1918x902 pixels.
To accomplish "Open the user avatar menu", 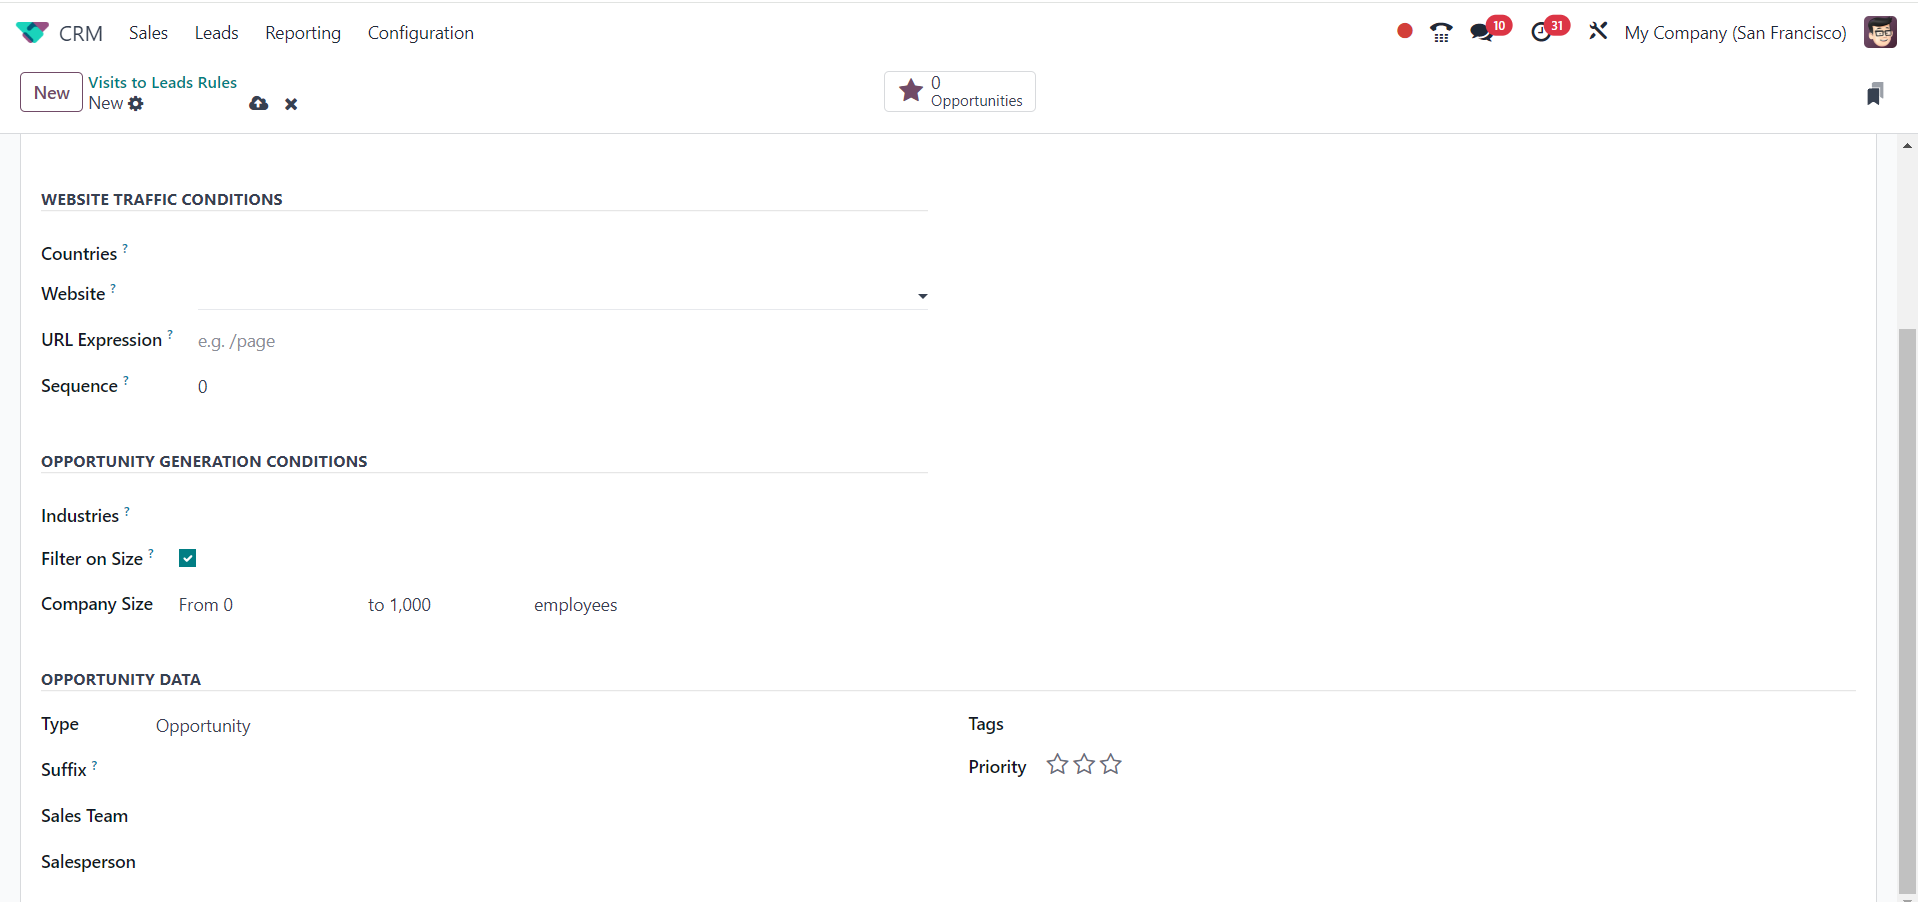I will (x=1880, y=32).
